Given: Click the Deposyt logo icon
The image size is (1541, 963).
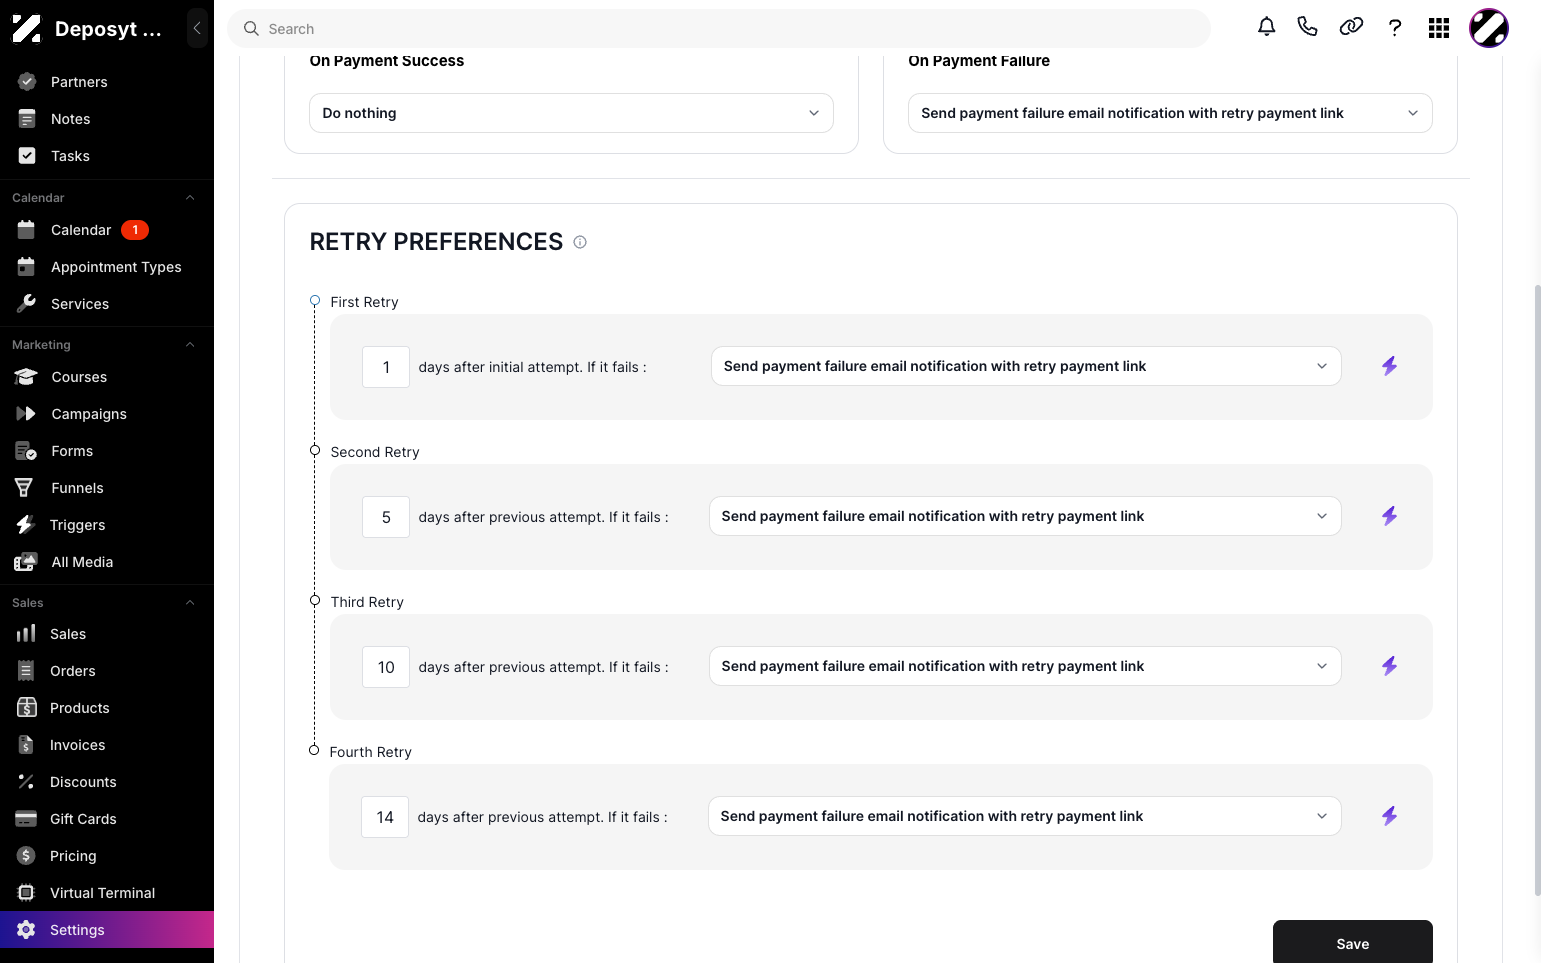Looking at the screenshot, I should 27,28.
